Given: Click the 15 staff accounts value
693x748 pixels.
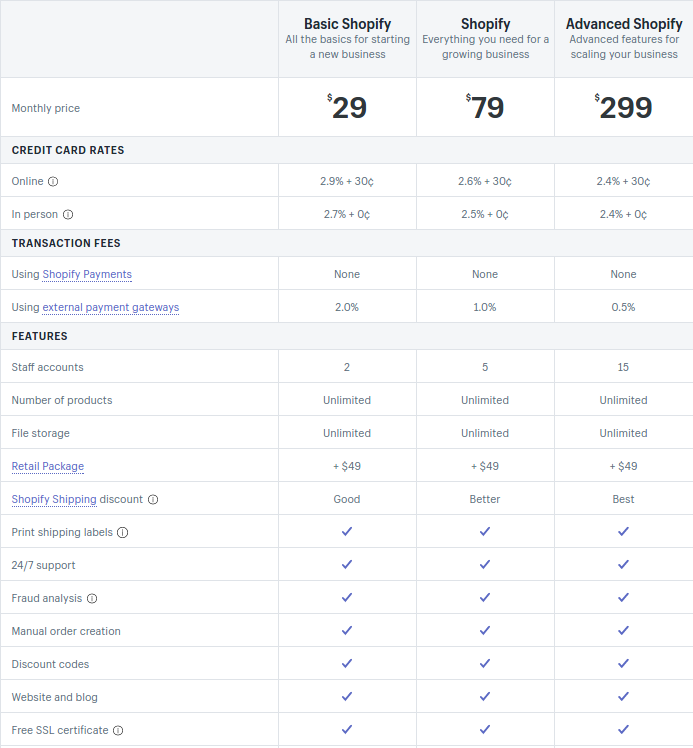Looking at the screenshot, I should coord(623,367).
